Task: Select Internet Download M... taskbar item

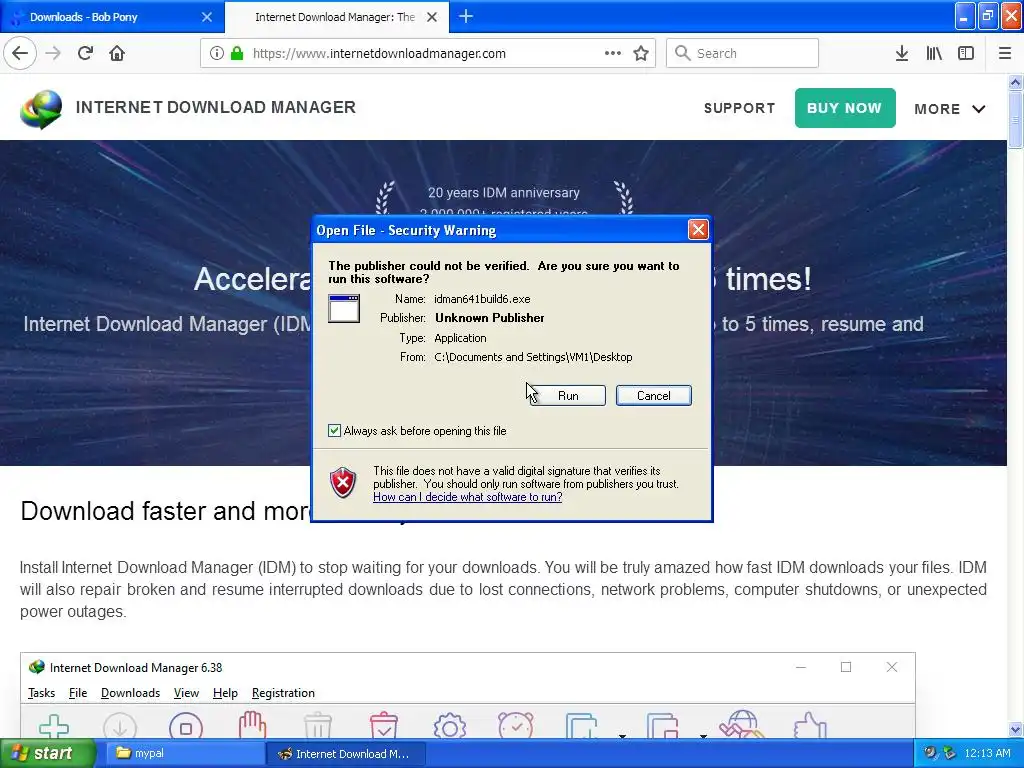Action: tap(346, 754)
